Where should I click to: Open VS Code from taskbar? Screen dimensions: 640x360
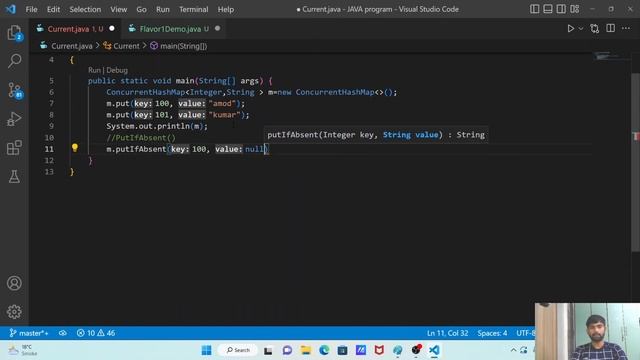[x=434, y=350]
